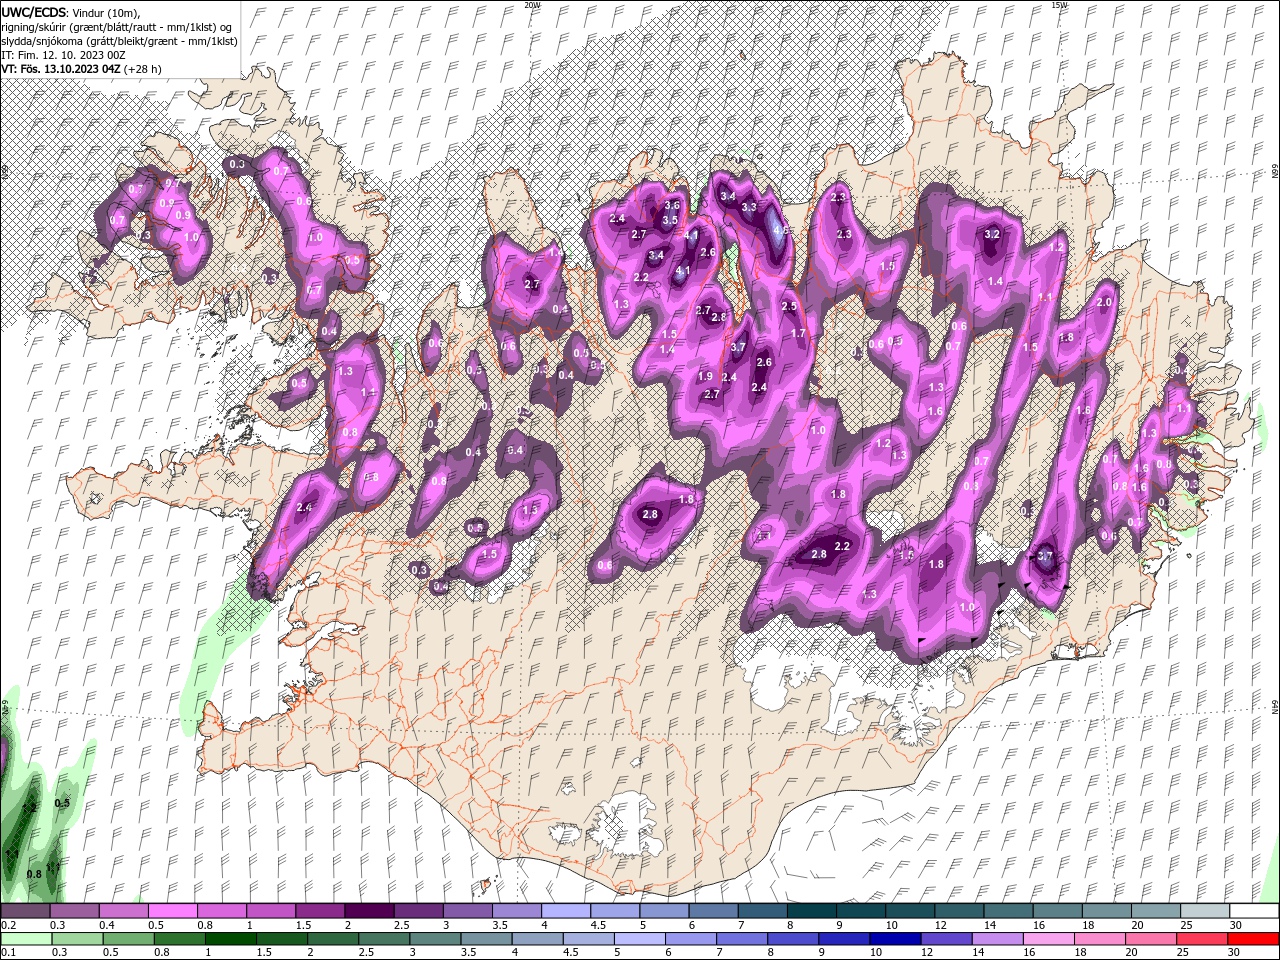Click the 1.9 snowfall value on map
The image size is (1280, 960).
point(705,377)
